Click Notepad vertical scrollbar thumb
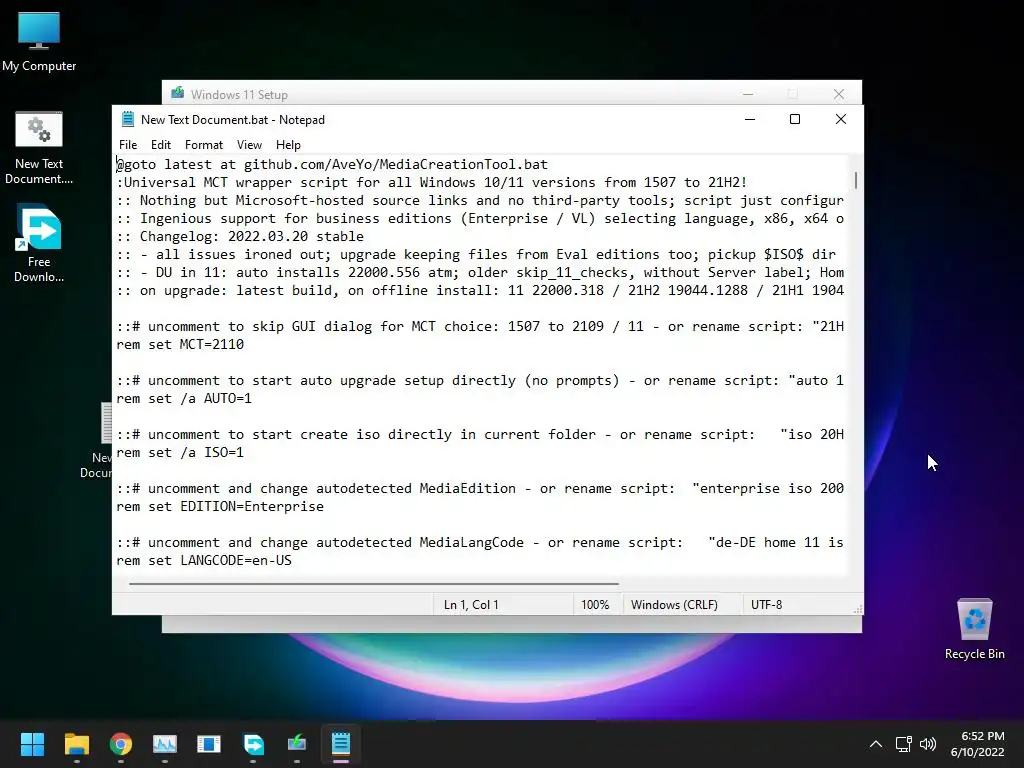 pyautogui.click(x=856, y=180)
